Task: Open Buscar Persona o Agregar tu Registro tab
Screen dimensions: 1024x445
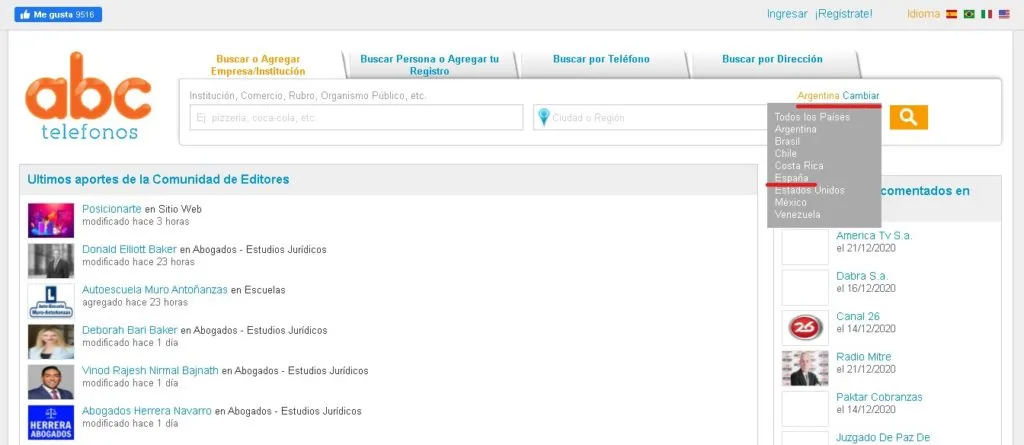Action: [x=429, y=65]
